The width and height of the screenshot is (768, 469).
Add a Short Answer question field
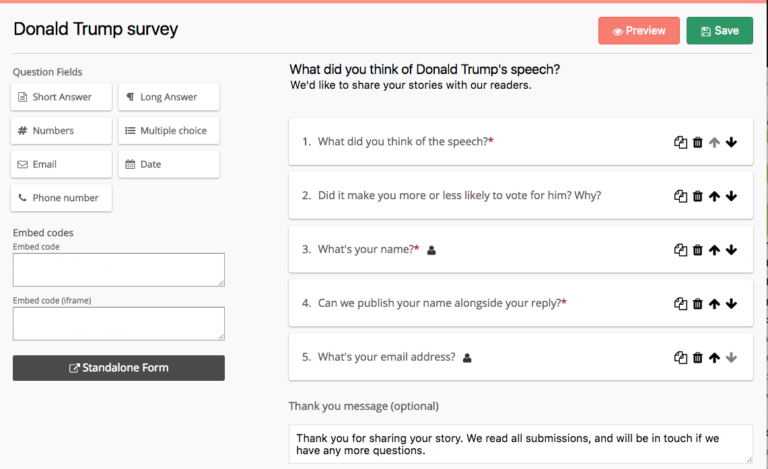[x=61, y=97]
